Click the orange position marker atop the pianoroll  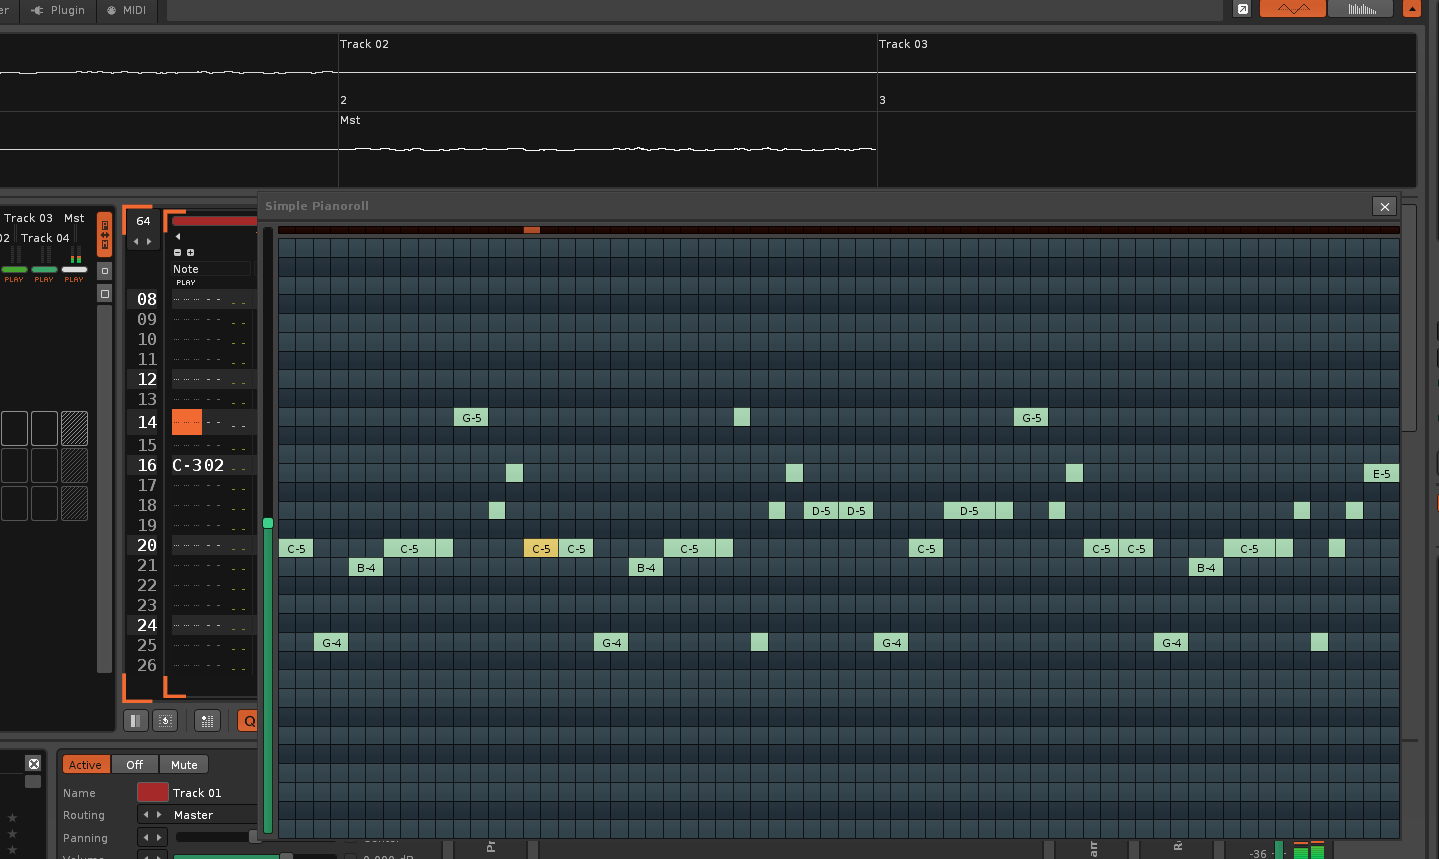point(532,230)
